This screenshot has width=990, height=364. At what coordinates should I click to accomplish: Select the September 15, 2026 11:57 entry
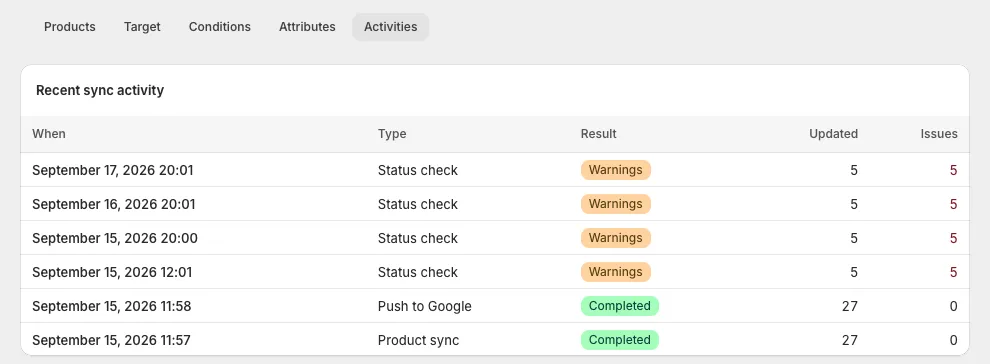click(495, 339)
